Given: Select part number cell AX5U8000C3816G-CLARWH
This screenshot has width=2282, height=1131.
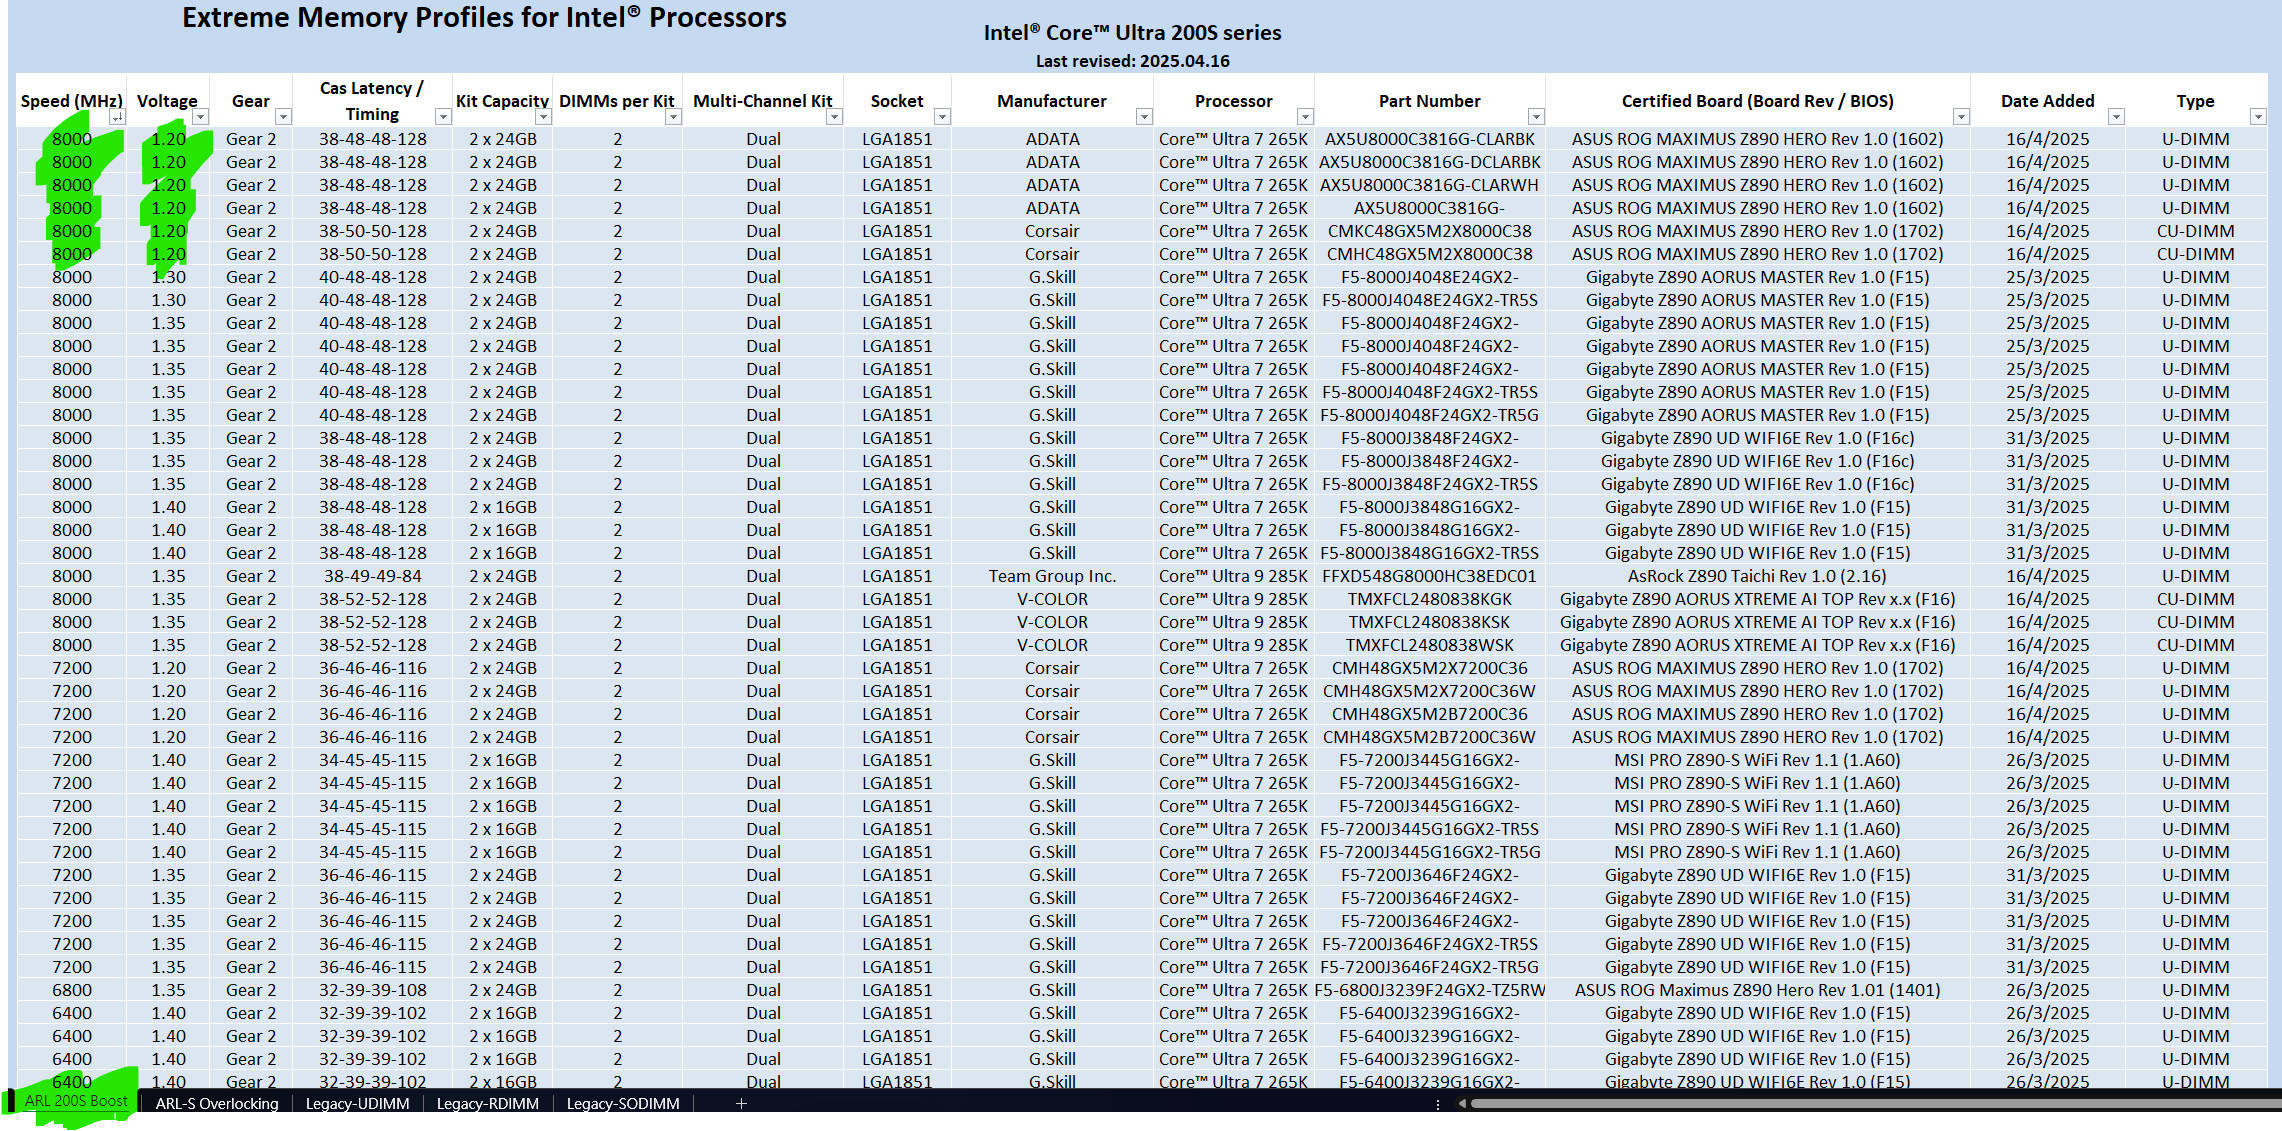Looking at the screenshot, I should (x=1429, y=185).
